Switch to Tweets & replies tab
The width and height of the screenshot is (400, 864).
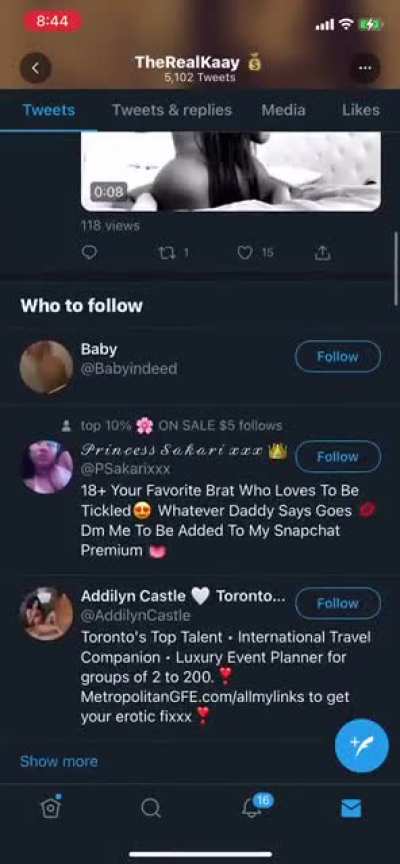click(x=172, y=110)
